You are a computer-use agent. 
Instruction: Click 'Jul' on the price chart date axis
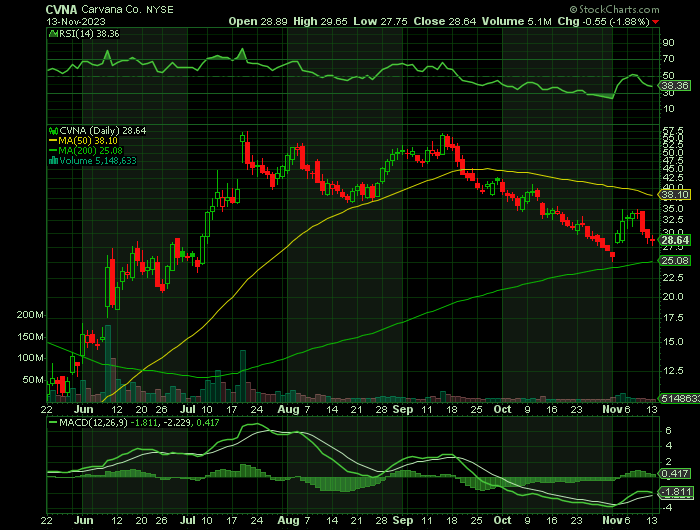click(x=188, y=409)
